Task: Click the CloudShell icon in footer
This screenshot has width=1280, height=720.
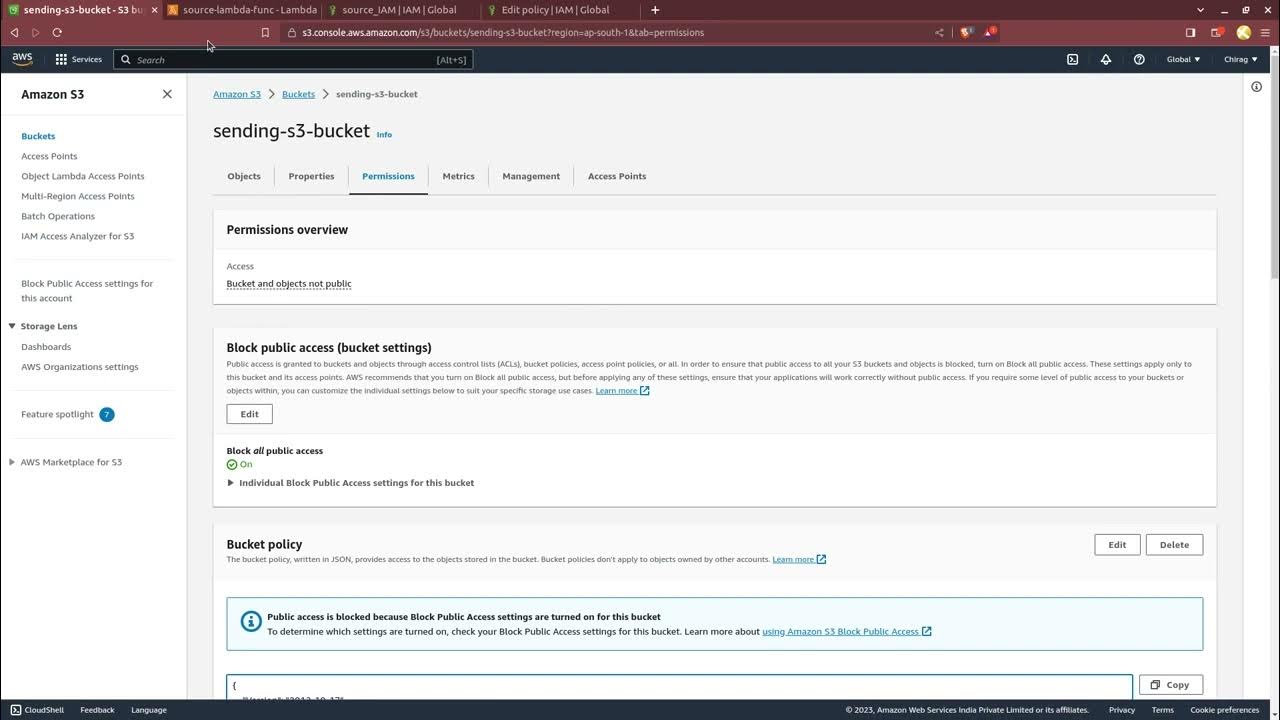Action: (x=15, y=710)
